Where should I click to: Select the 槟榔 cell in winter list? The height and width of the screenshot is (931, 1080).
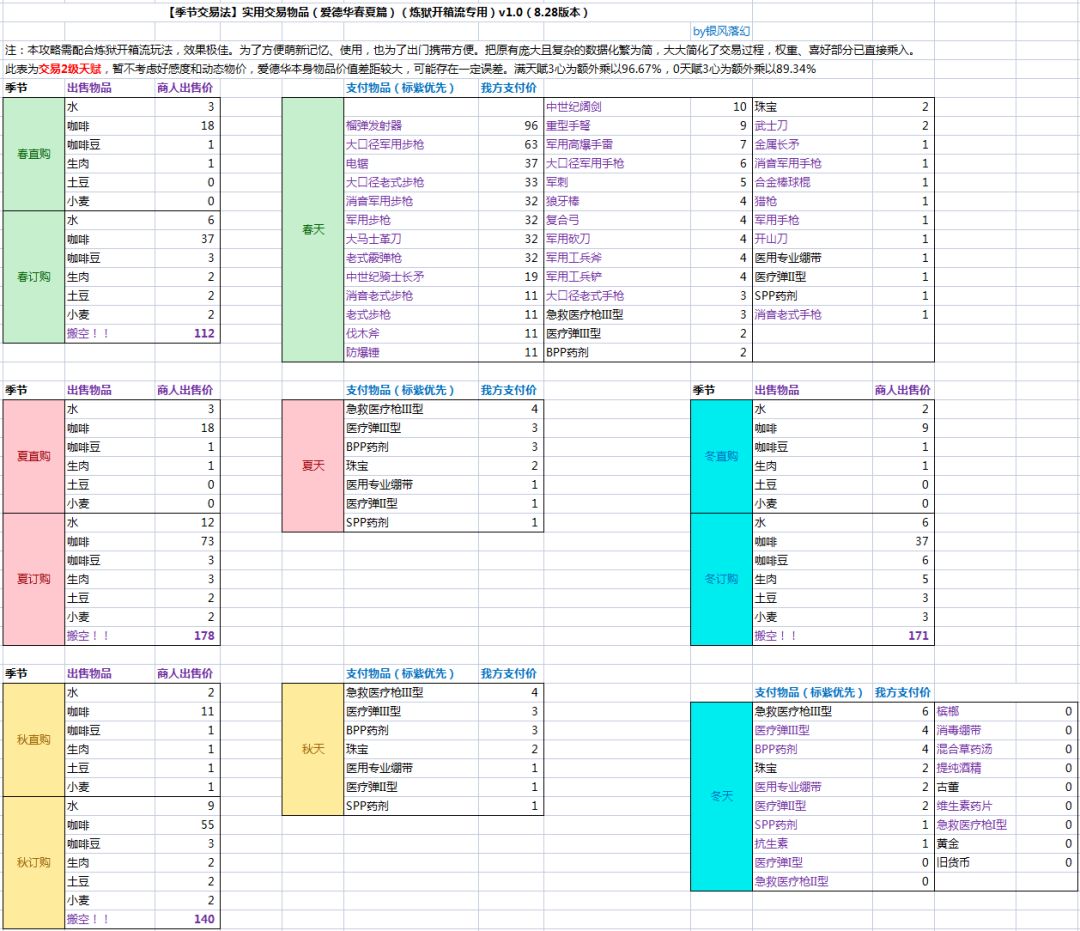[974, 711]
